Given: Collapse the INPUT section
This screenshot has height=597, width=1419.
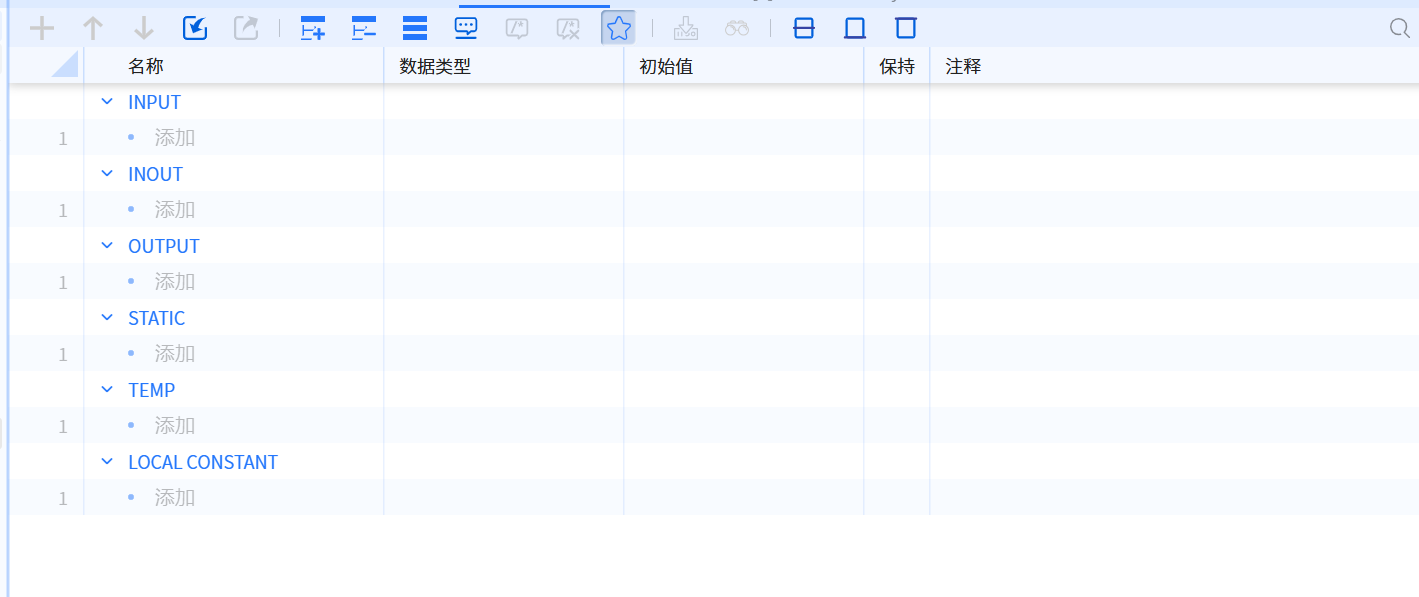Looking at the screenshot, I should point(107,102).
